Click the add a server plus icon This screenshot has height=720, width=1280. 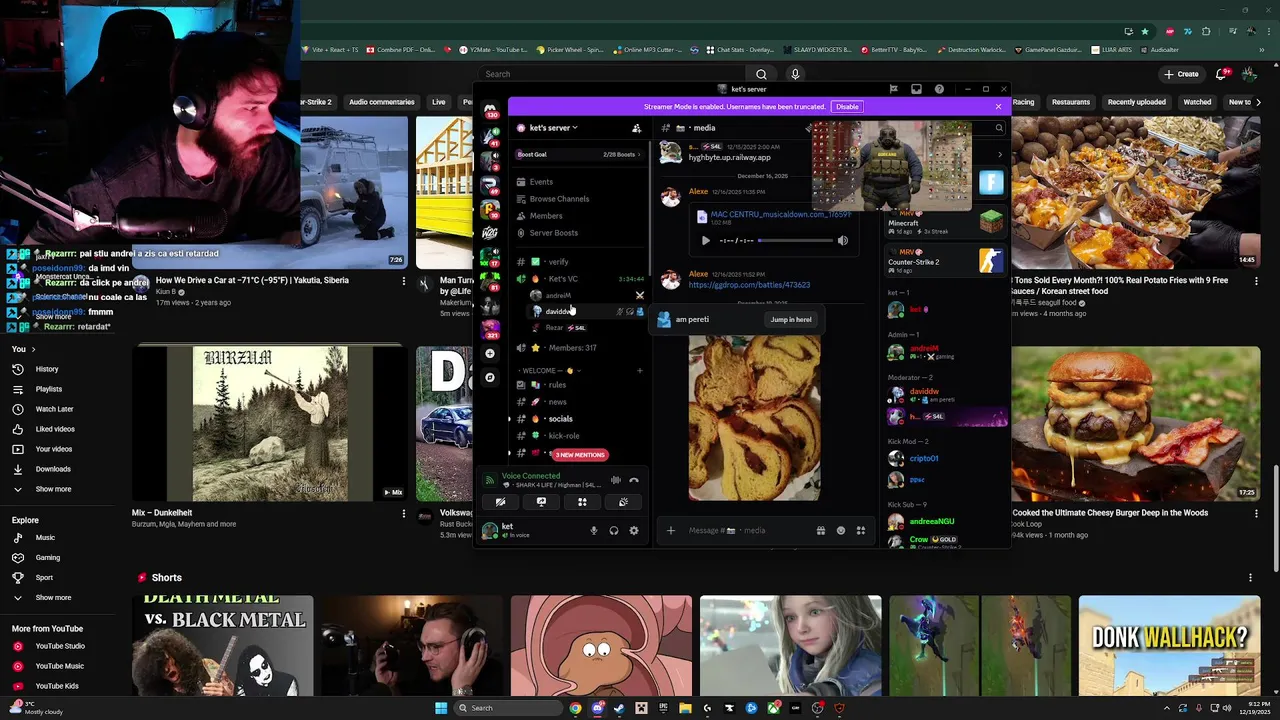coord(490,353)
